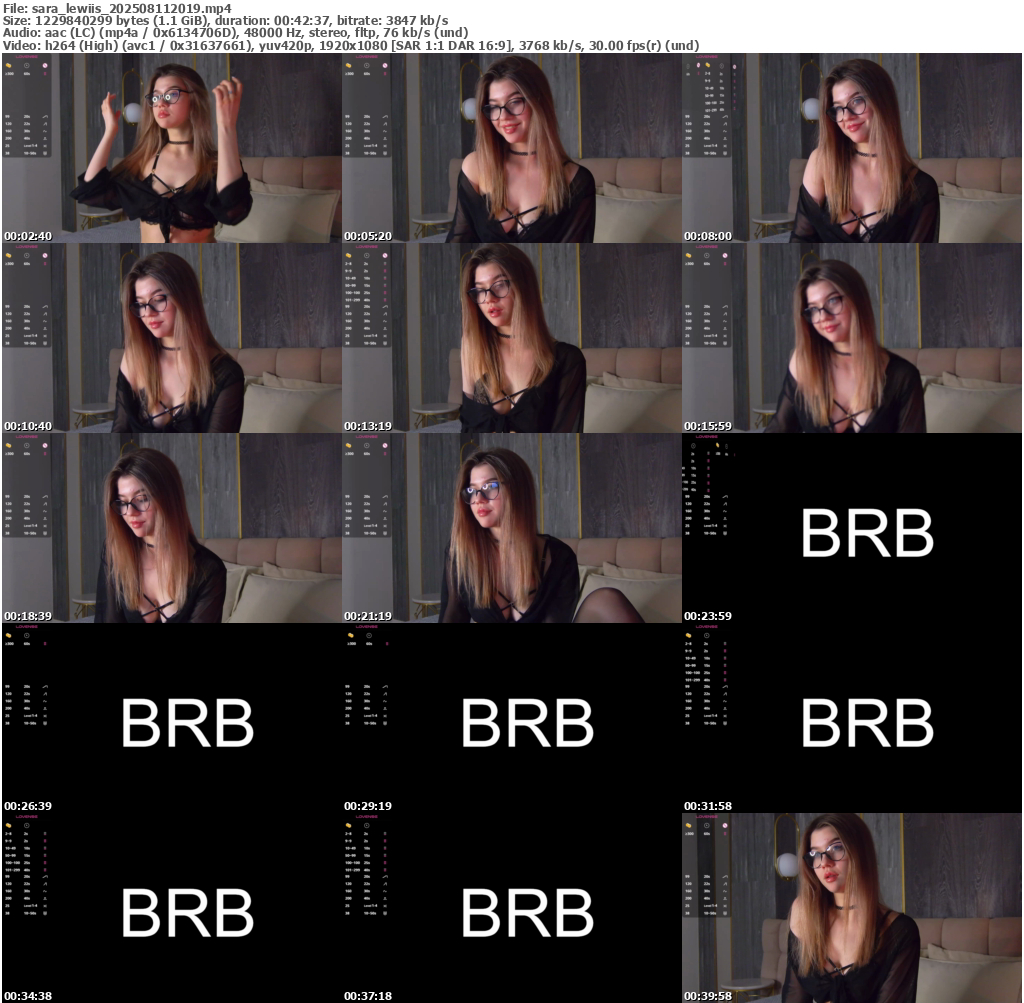Click the audio sample rate 48000 Hz
The image size is (1024, 1003).
pos(276,33)
